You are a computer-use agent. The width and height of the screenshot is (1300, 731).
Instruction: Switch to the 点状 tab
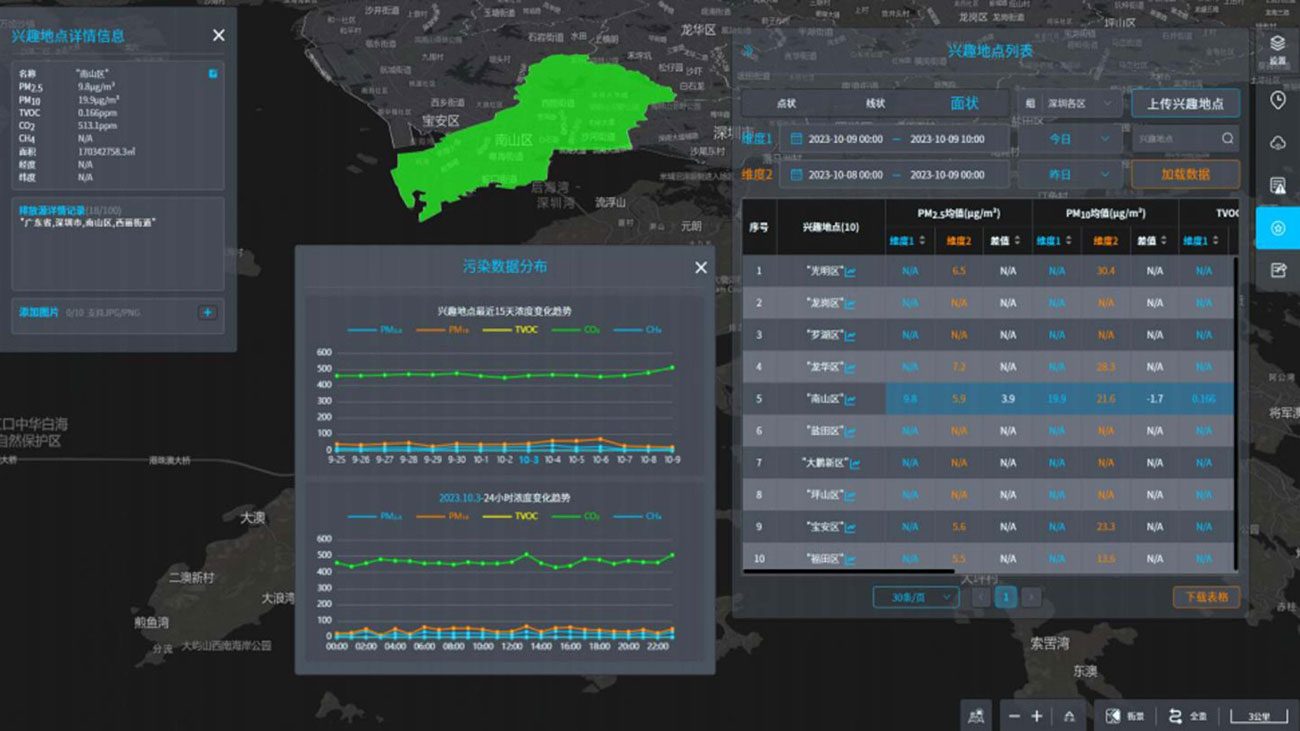coord(786,104)
